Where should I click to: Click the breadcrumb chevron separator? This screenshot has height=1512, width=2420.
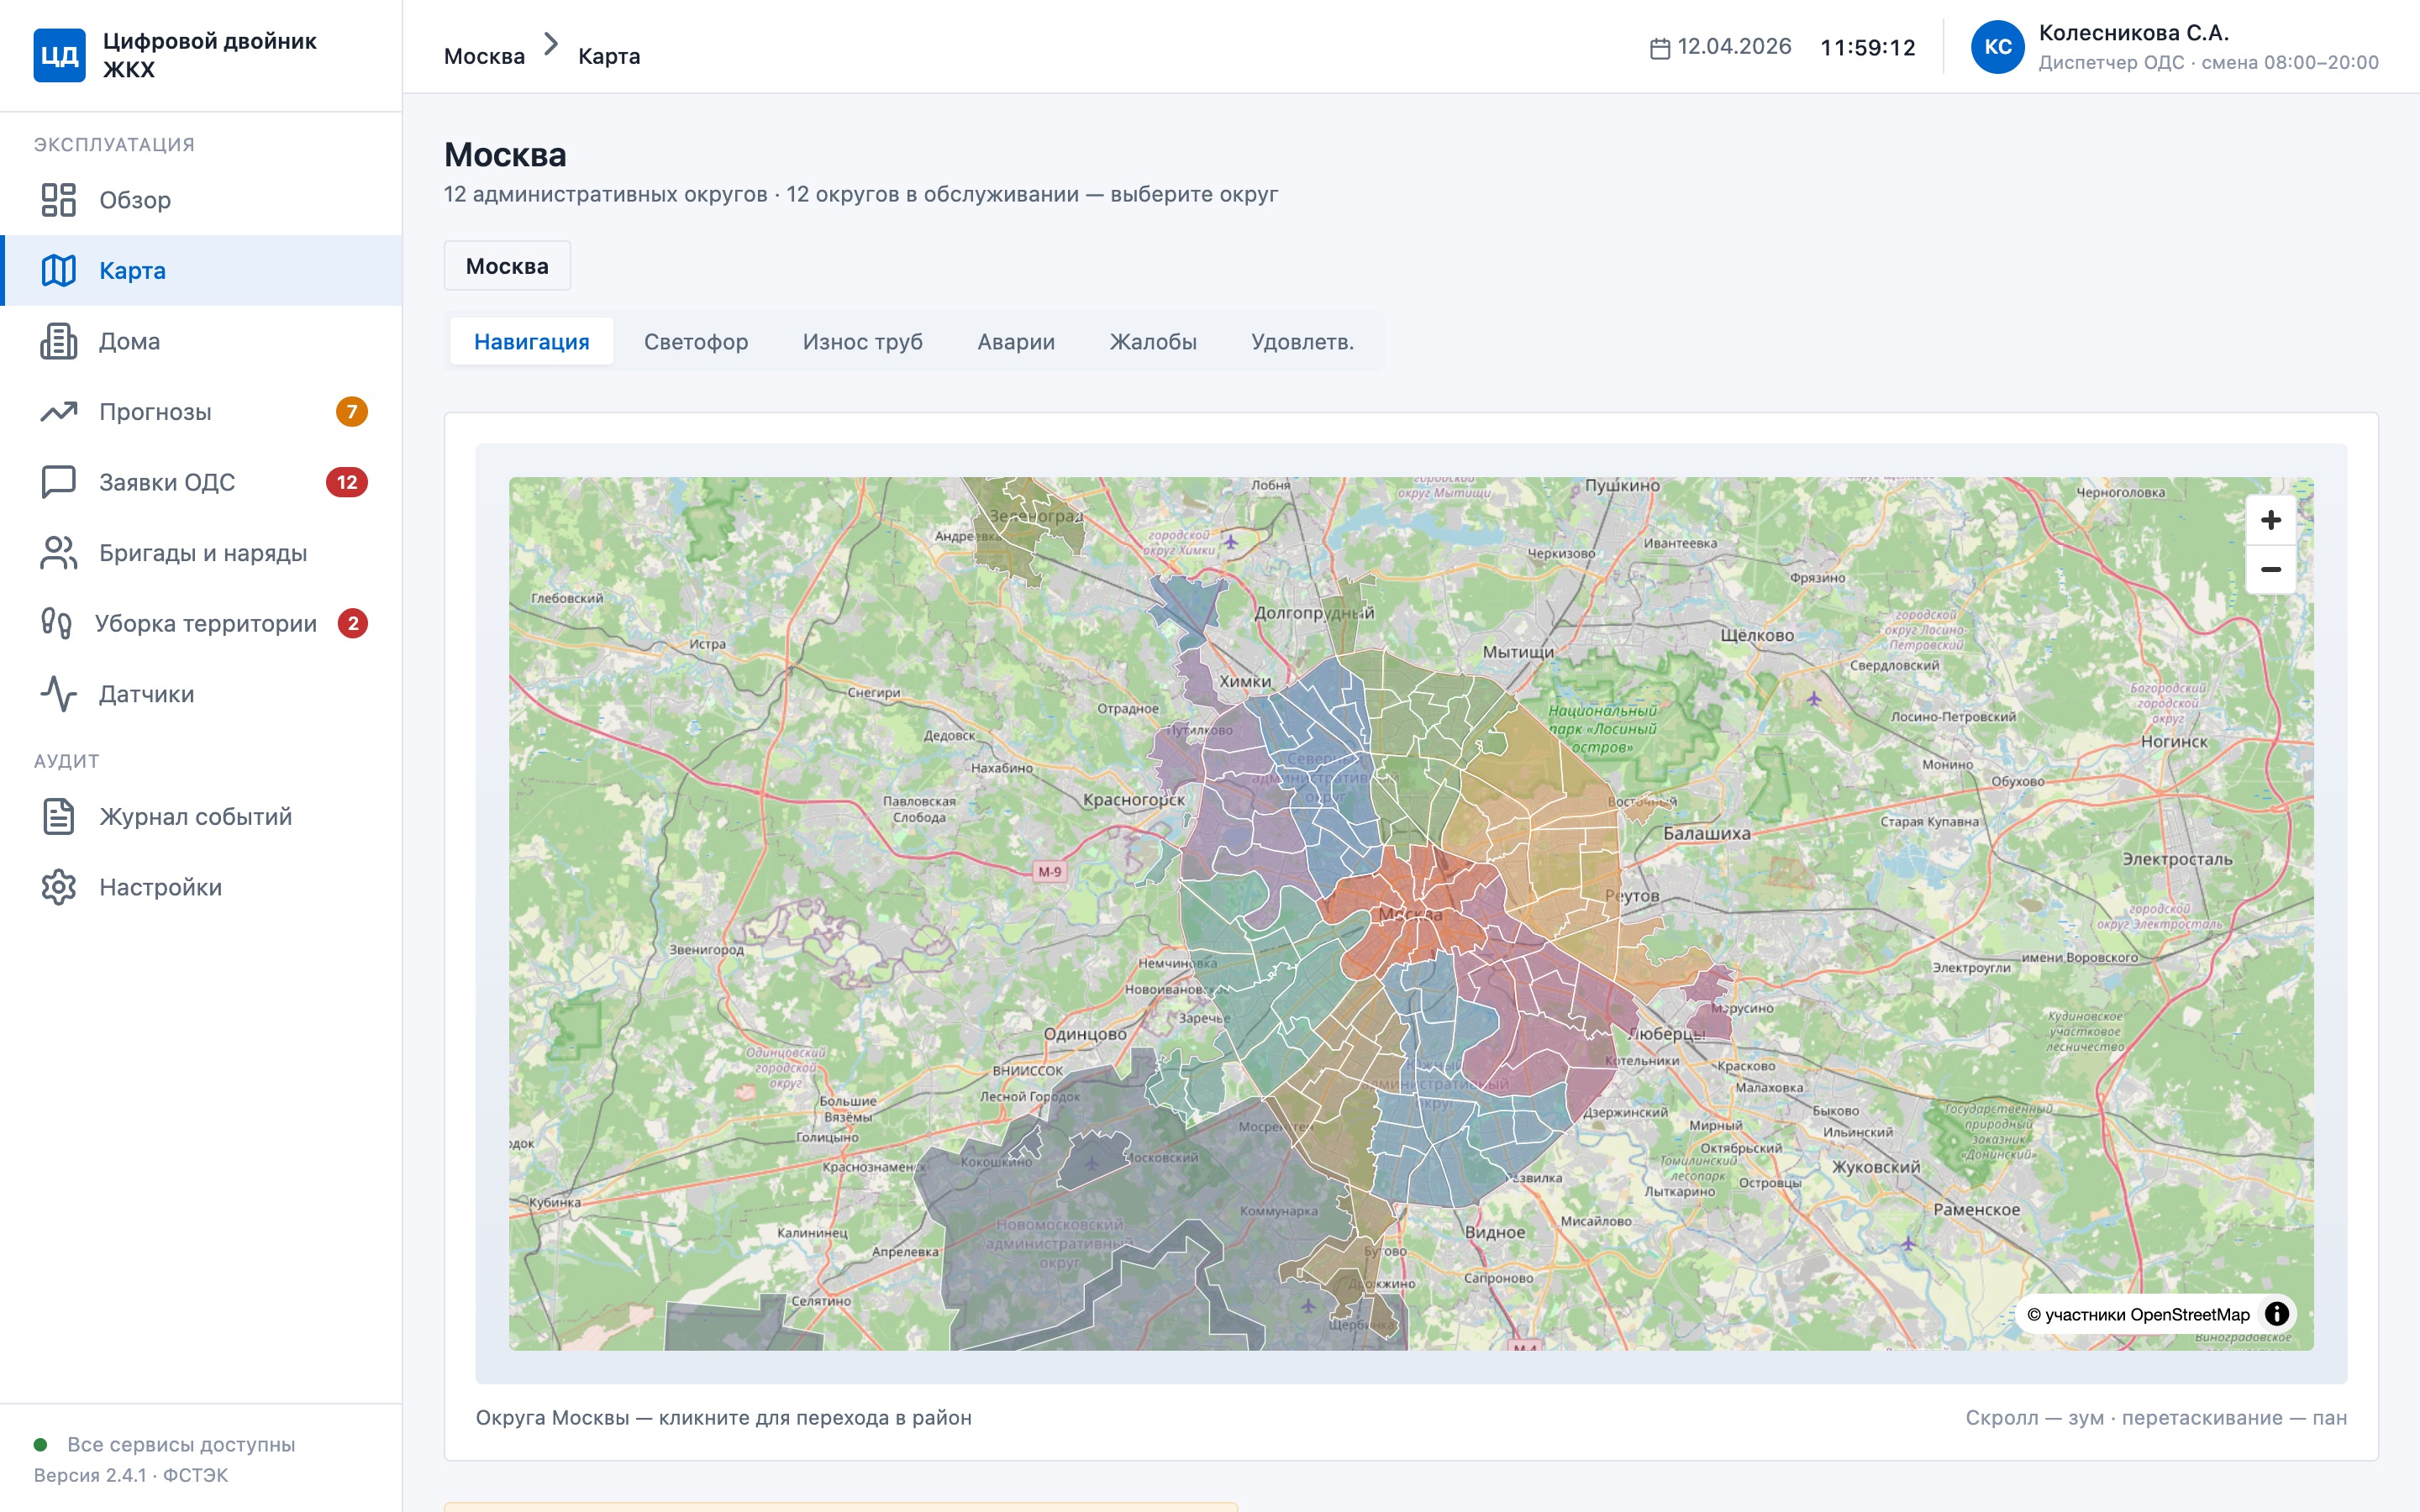pos(551,44)
